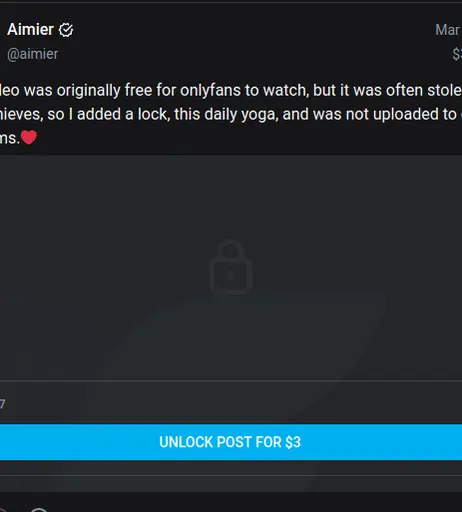Image resolution: width=462 pixels, height=512 pixels.
Task: Click the partial comment bubble icon below
Action: [39, 510]
